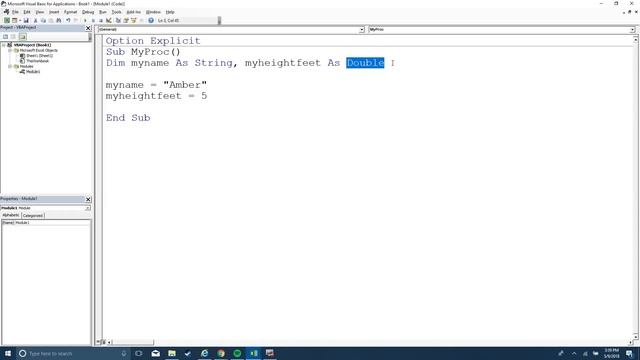Screen dimensions: 640x360
Task: Click Full Module View button below code
Action: tap(104, 342)
